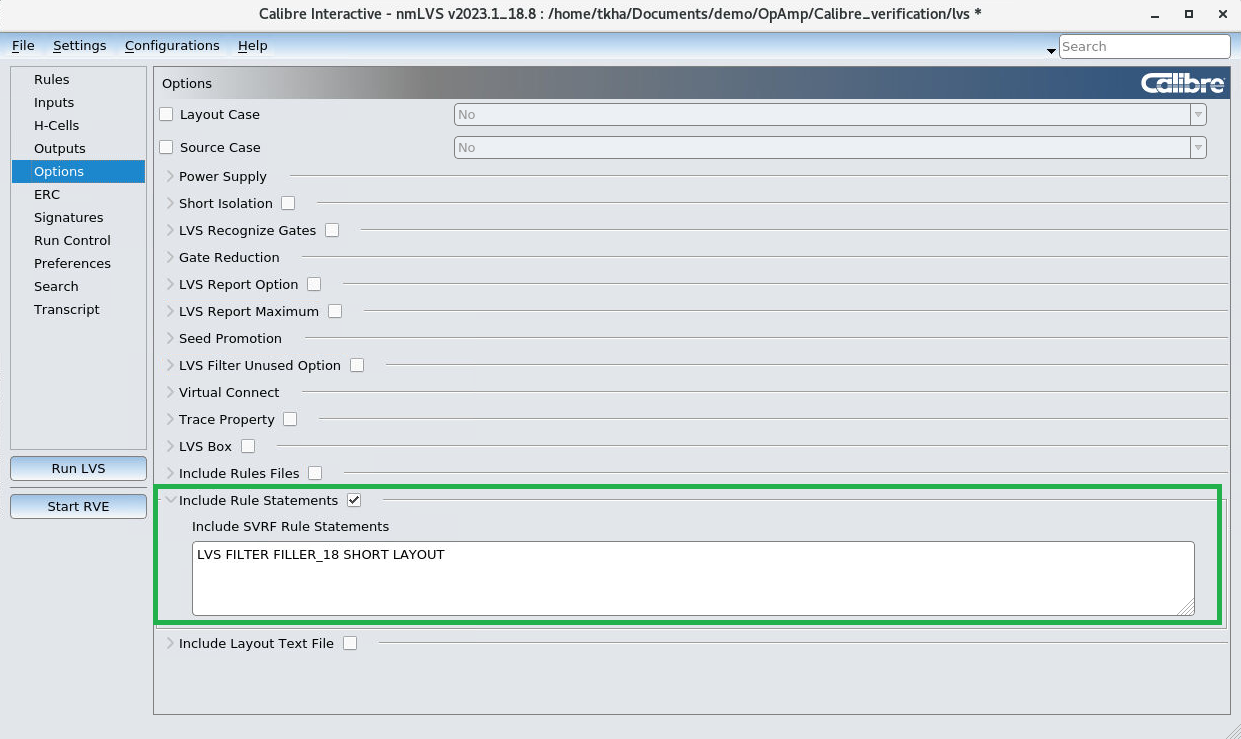The image size is (1241, 739).
Task: Click the Calibre logo icon
Action: tap(1183, 84)
